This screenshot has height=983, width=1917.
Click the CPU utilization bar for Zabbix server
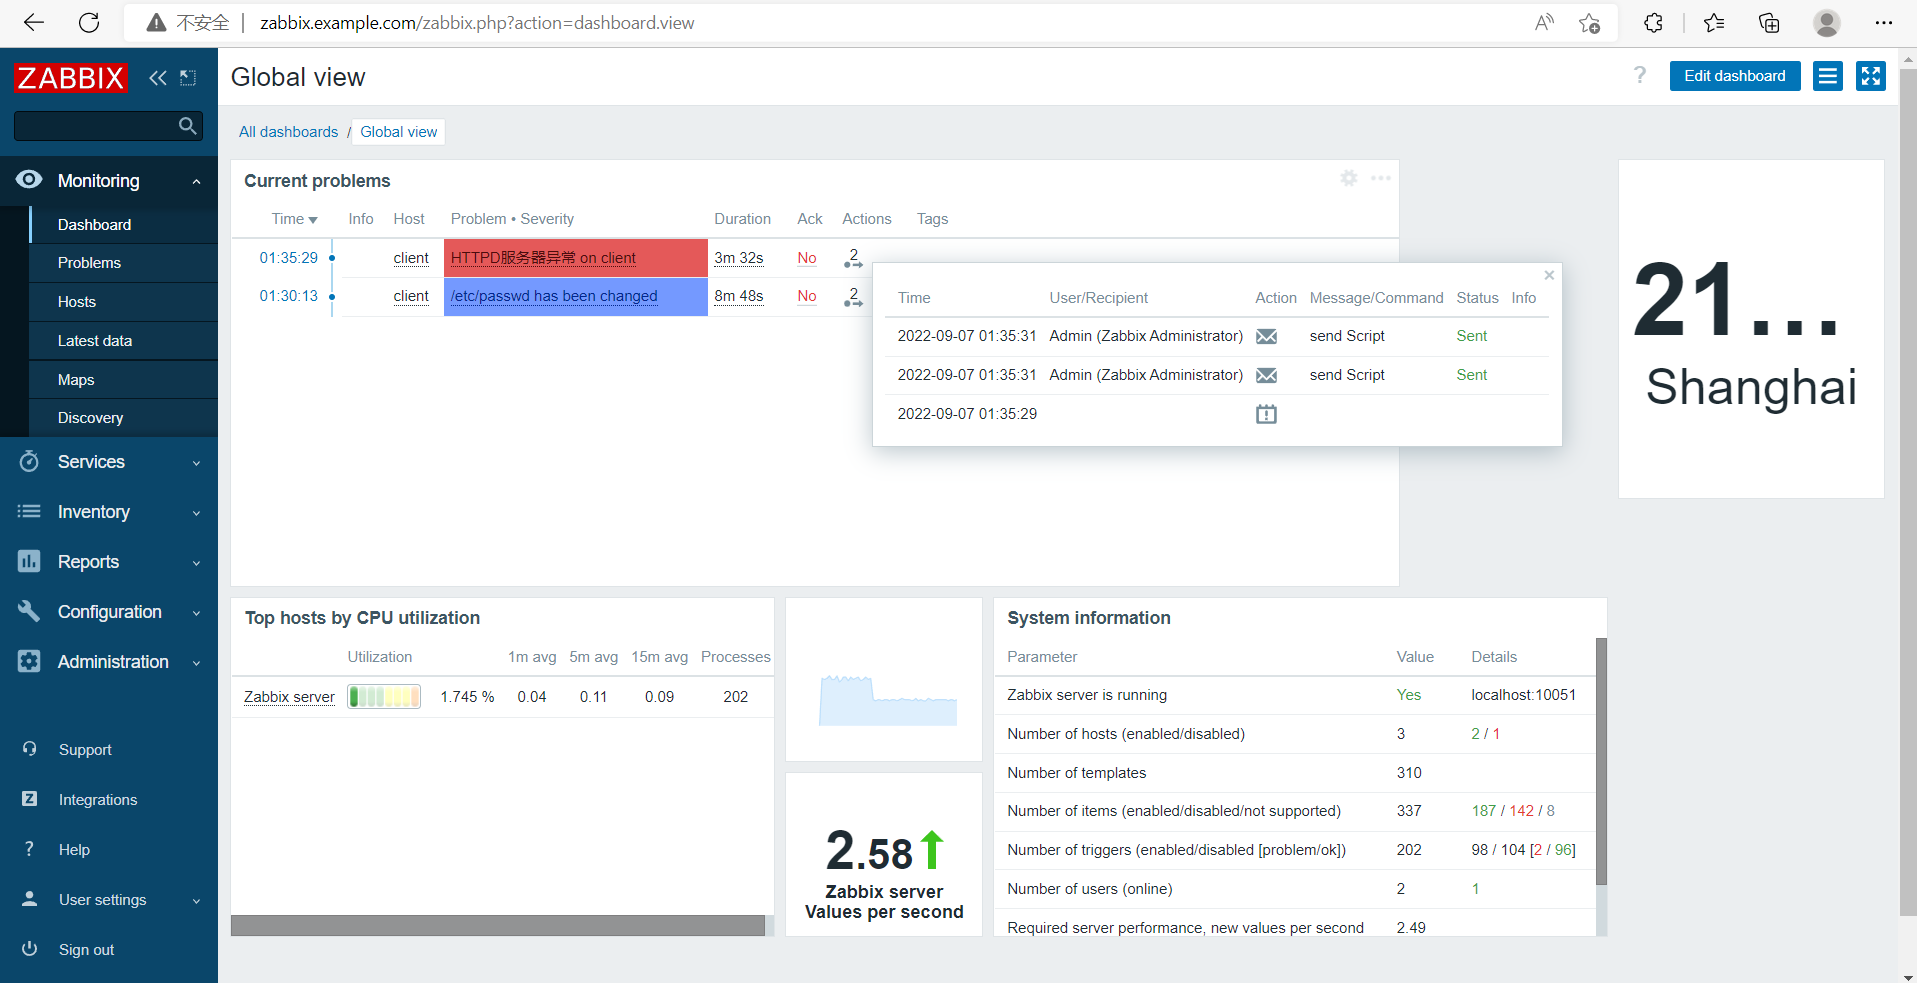coord(384,696)
